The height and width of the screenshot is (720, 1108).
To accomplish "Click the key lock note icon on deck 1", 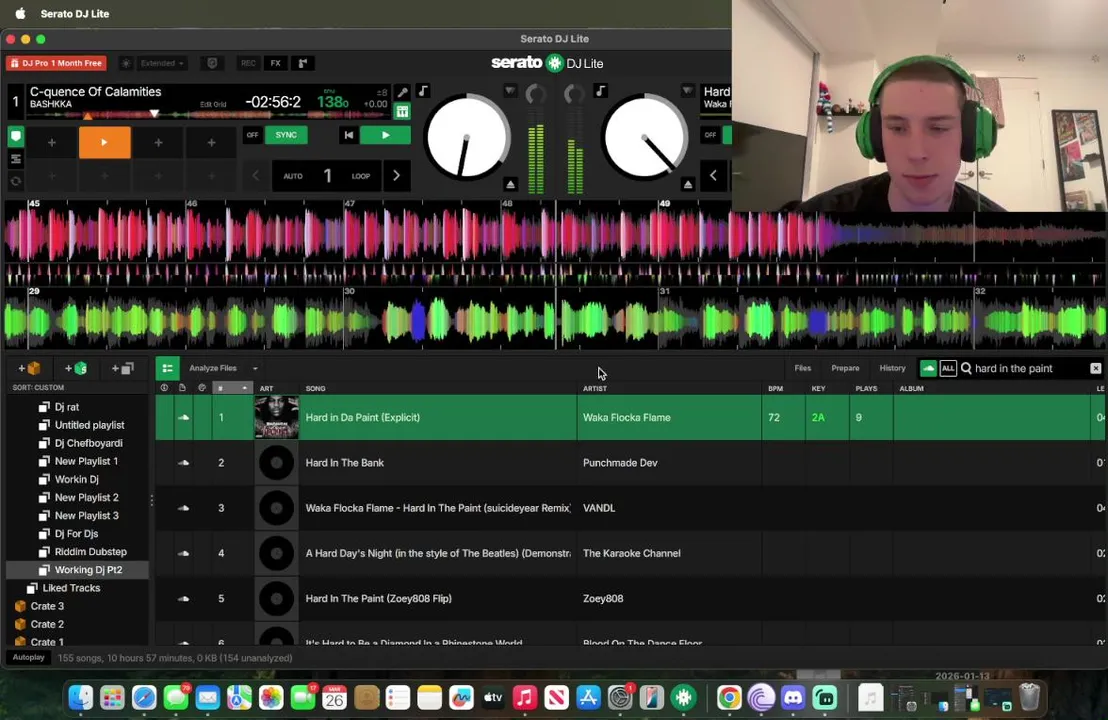I will (x=423, y=90).
